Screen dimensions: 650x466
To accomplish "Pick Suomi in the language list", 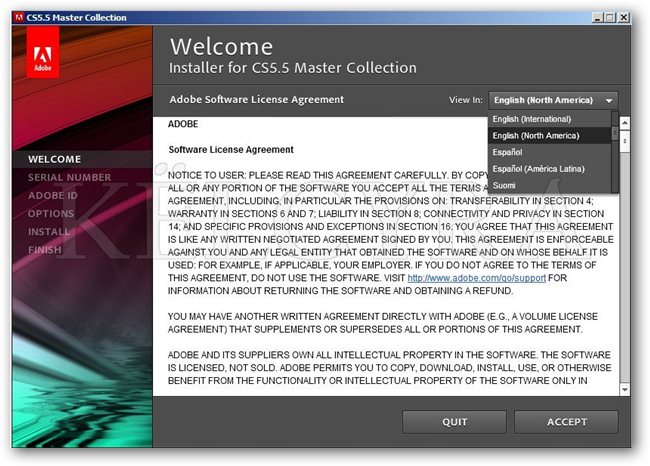I will pyautogui.click(x=550, y=185).
